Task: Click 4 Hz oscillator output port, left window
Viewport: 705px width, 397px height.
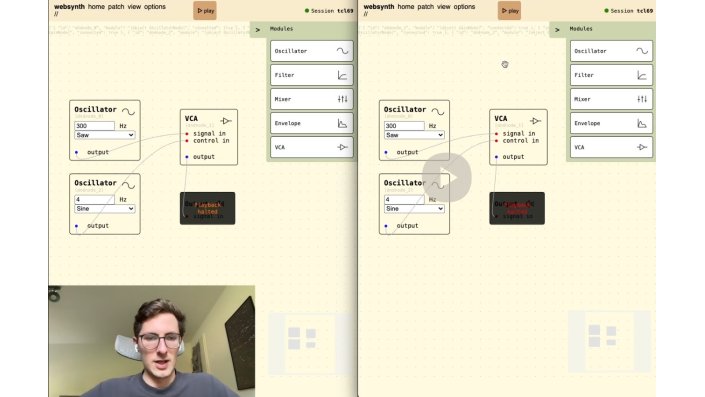Action: [76, 226]
